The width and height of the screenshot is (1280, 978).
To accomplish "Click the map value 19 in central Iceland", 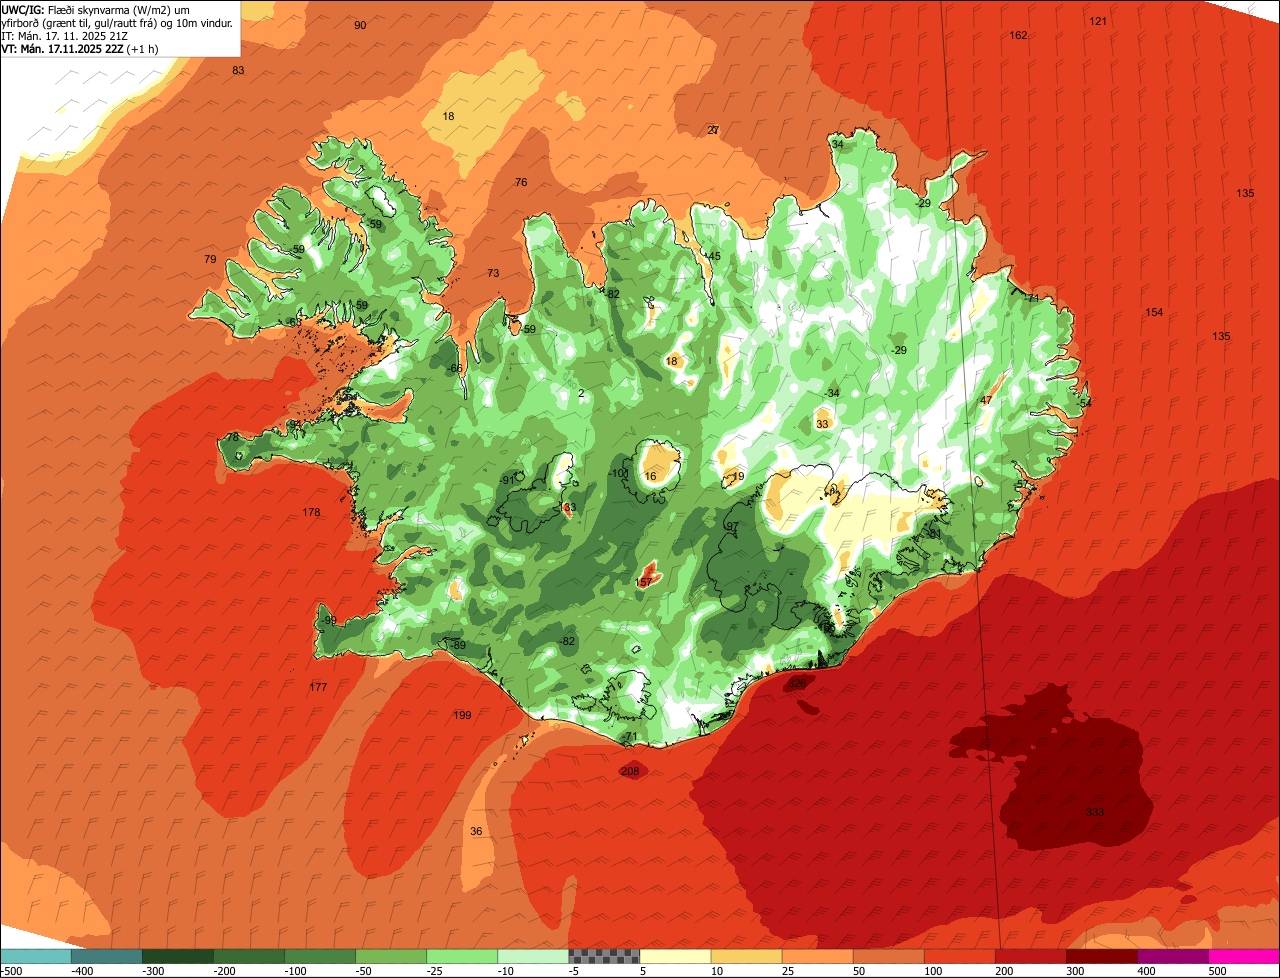I will pyautogui.click(x=738, y=477).
